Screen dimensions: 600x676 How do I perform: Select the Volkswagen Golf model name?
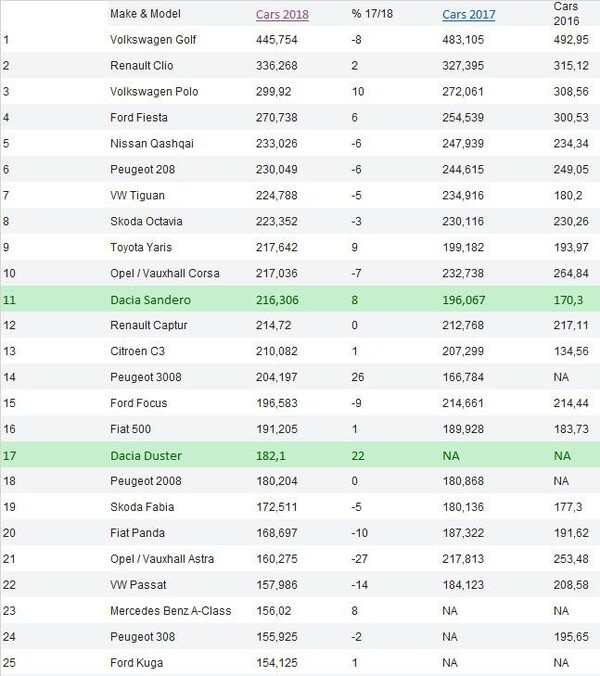click(155, 39)
